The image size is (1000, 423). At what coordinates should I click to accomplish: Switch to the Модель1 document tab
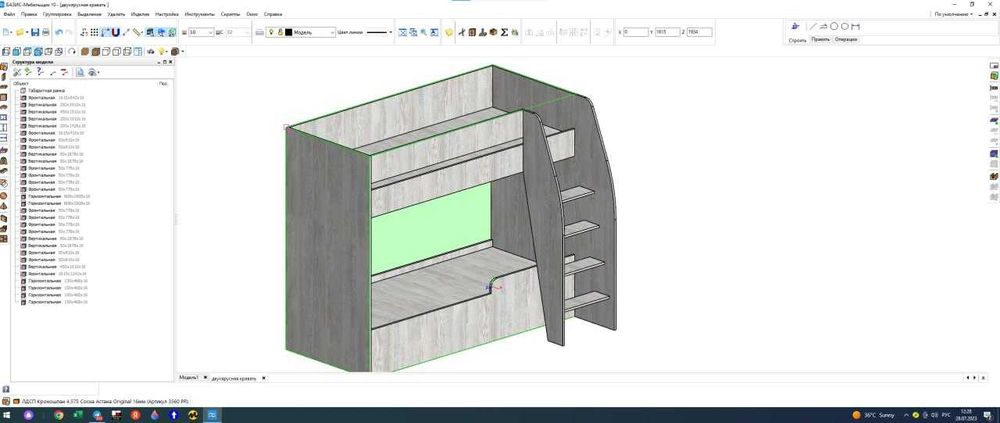coord(189,378)
